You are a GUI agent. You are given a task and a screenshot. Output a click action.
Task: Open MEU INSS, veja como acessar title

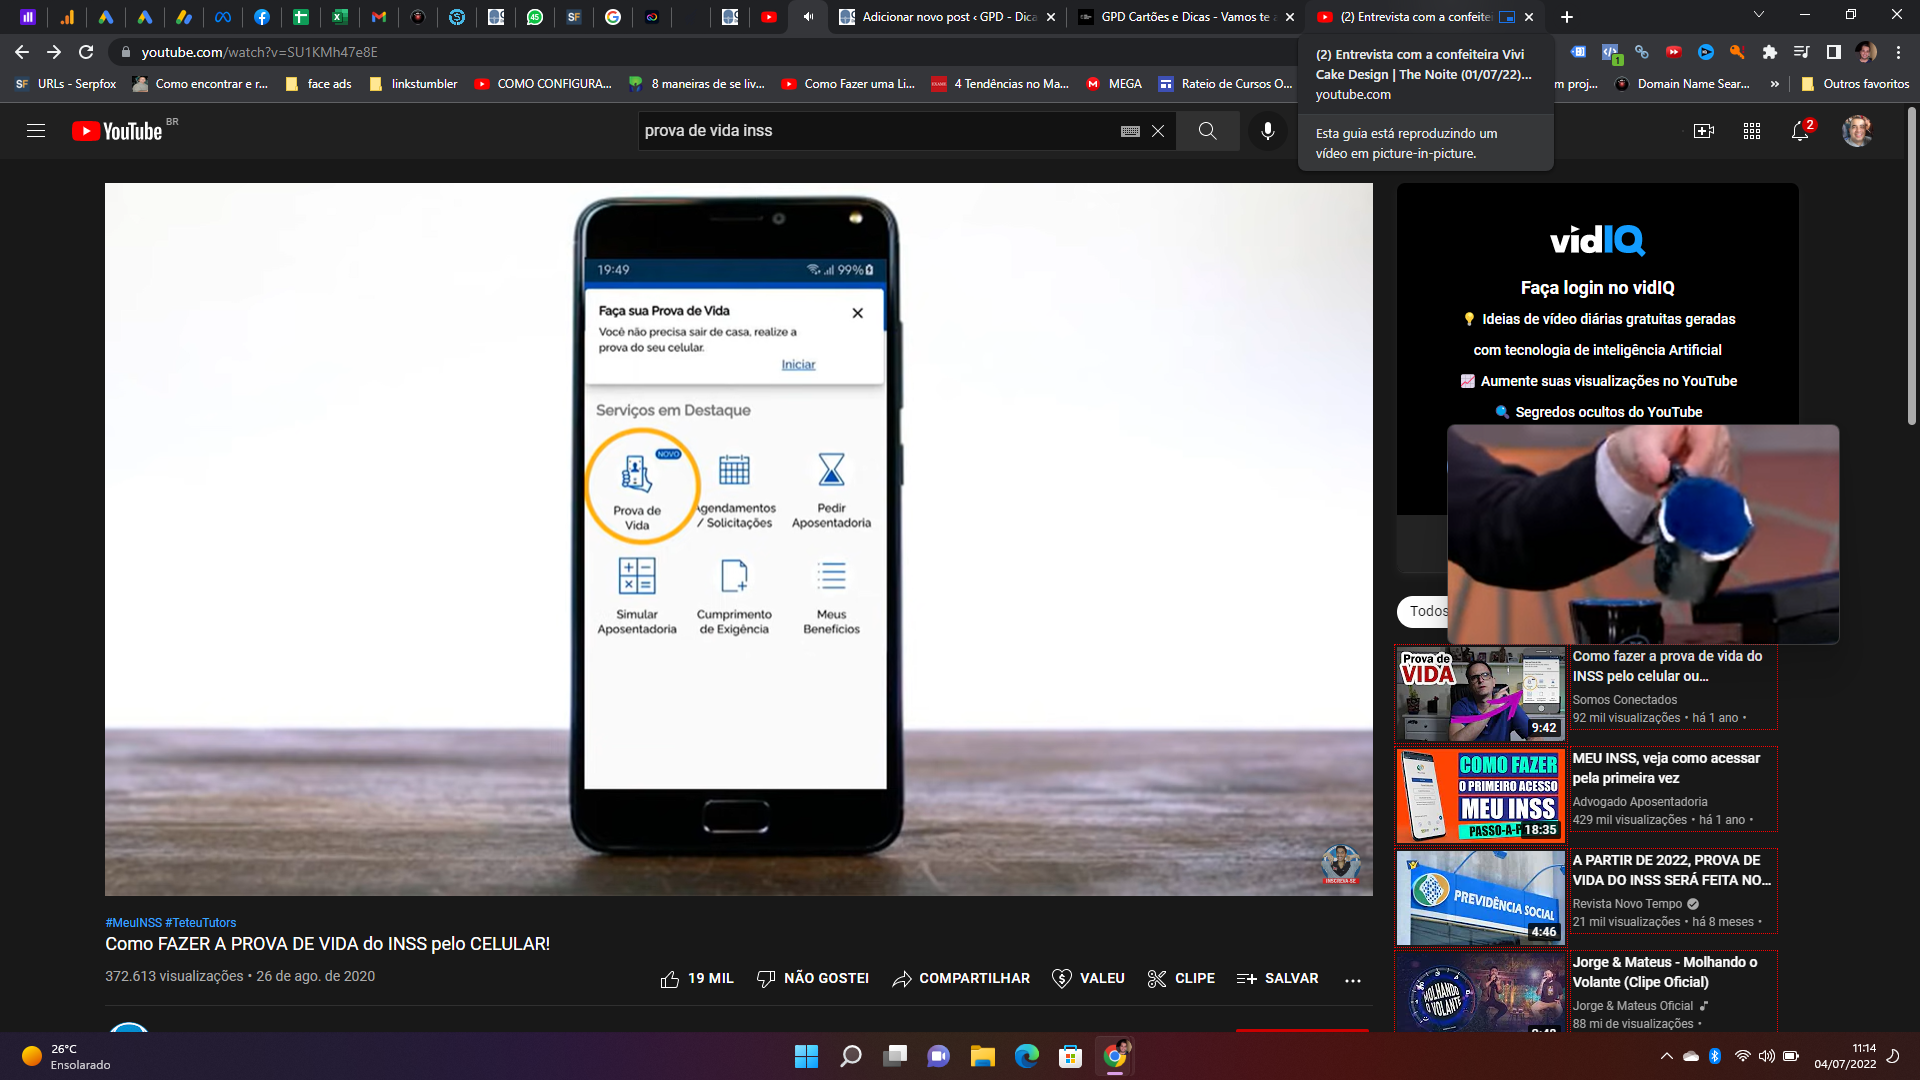pyautogui.click(x=1666, y=768)
